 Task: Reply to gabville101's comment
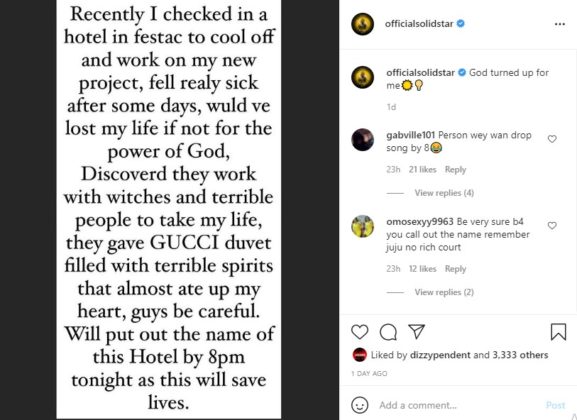[x=455, y=170]
